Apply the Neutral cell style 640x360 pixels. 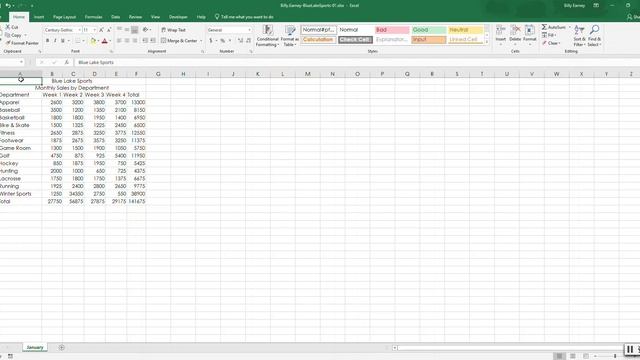click(x=465, y=30)
